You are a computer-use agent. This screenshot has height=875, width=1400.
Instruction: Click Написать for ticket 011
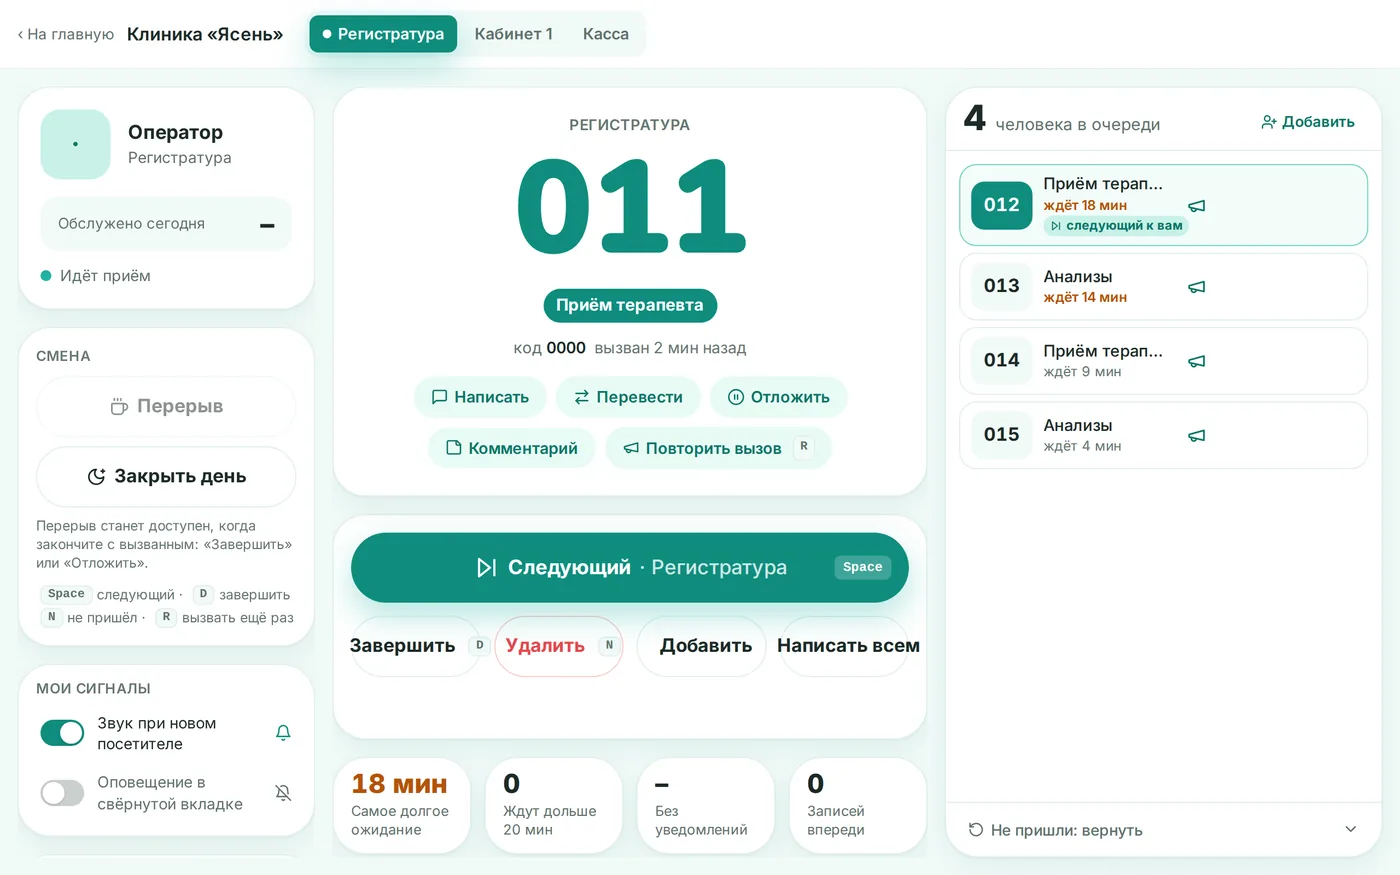click(480, 397)
